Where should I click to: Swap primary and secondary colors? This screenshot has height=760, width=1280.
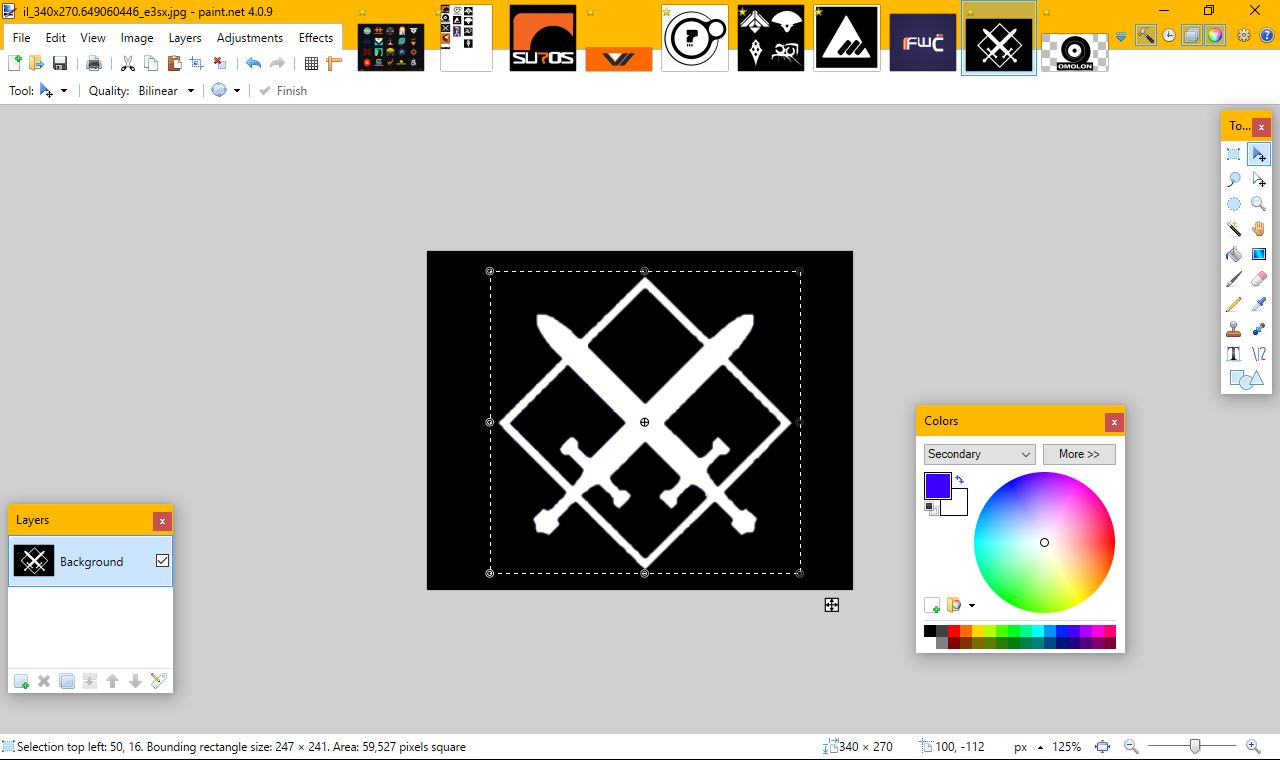click(x=960, y=480)
